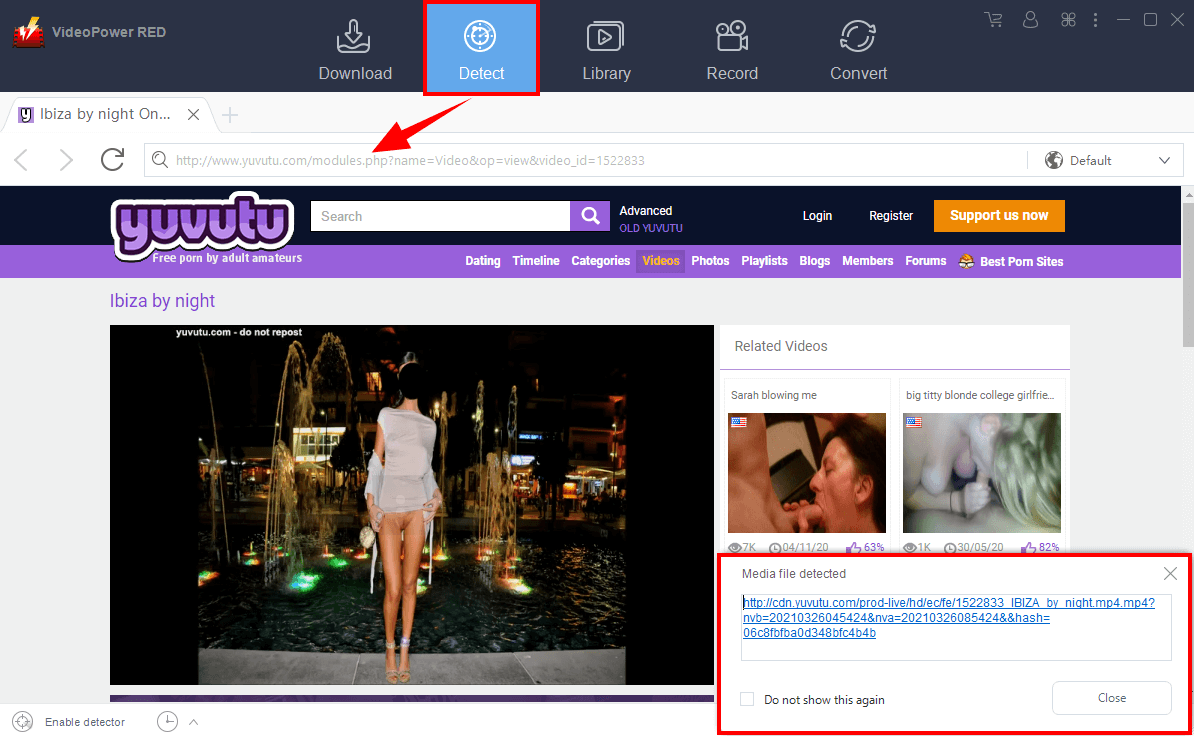Click the 'Support us now' button
The height and width of the screenshot is (736, 1194).
click(999, 215)
